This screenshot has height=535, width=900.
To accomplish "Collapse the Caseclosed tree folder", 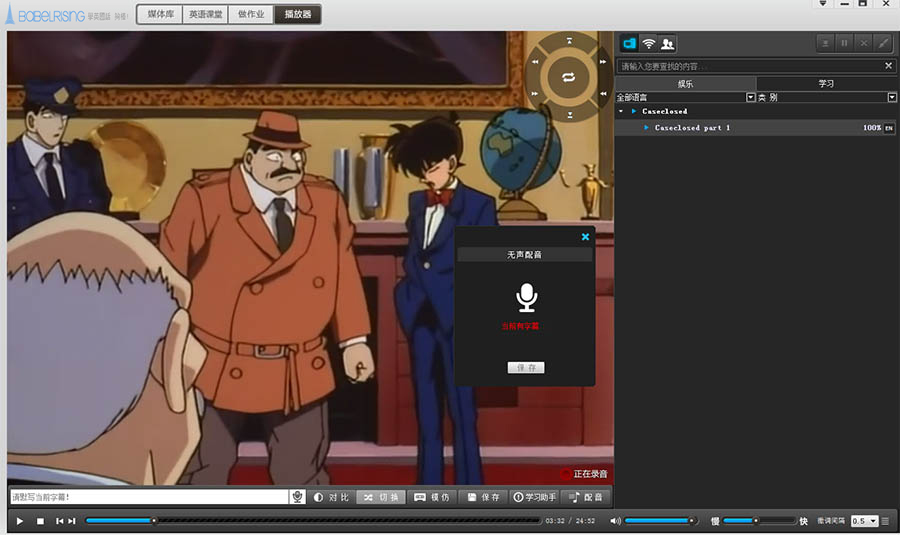I will click(621, 111).
